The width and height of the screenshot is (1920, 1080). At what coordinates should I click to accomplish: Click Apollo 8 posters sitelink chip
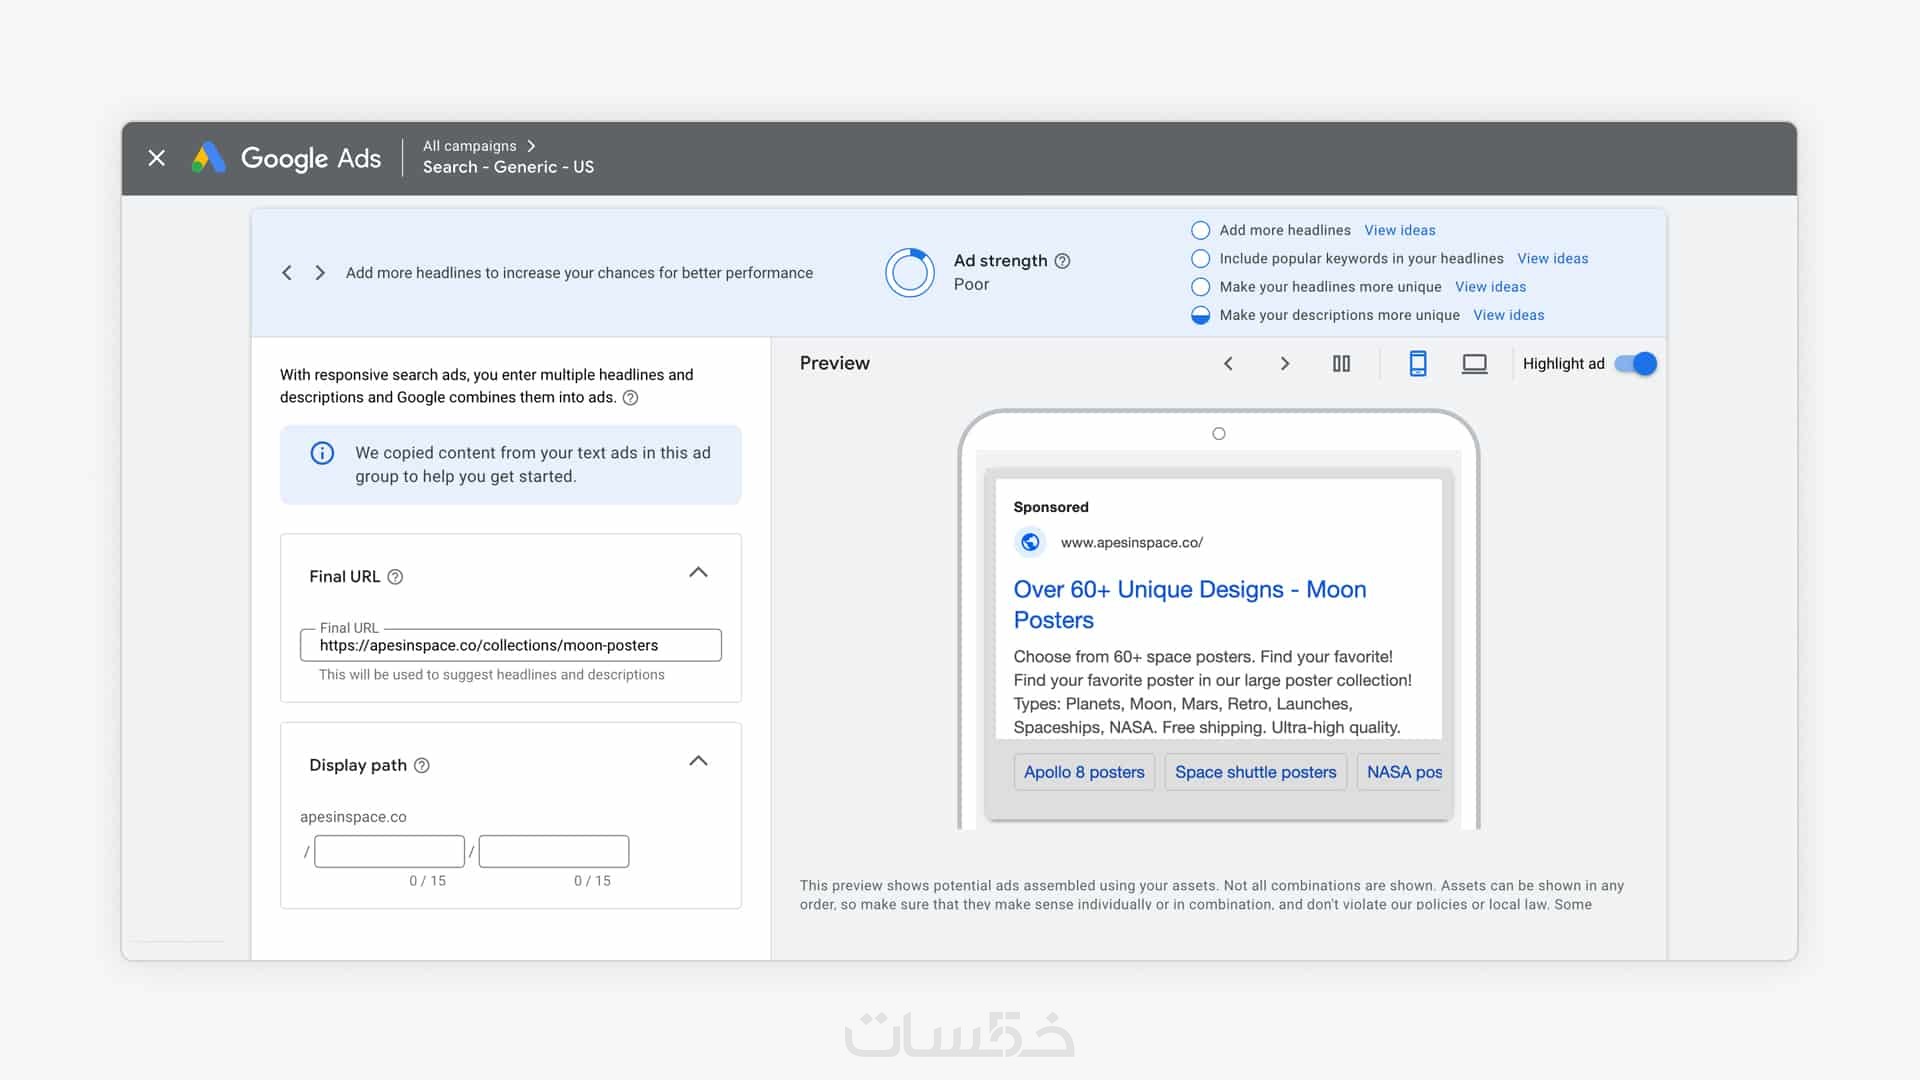click(x=1084, y=772)
